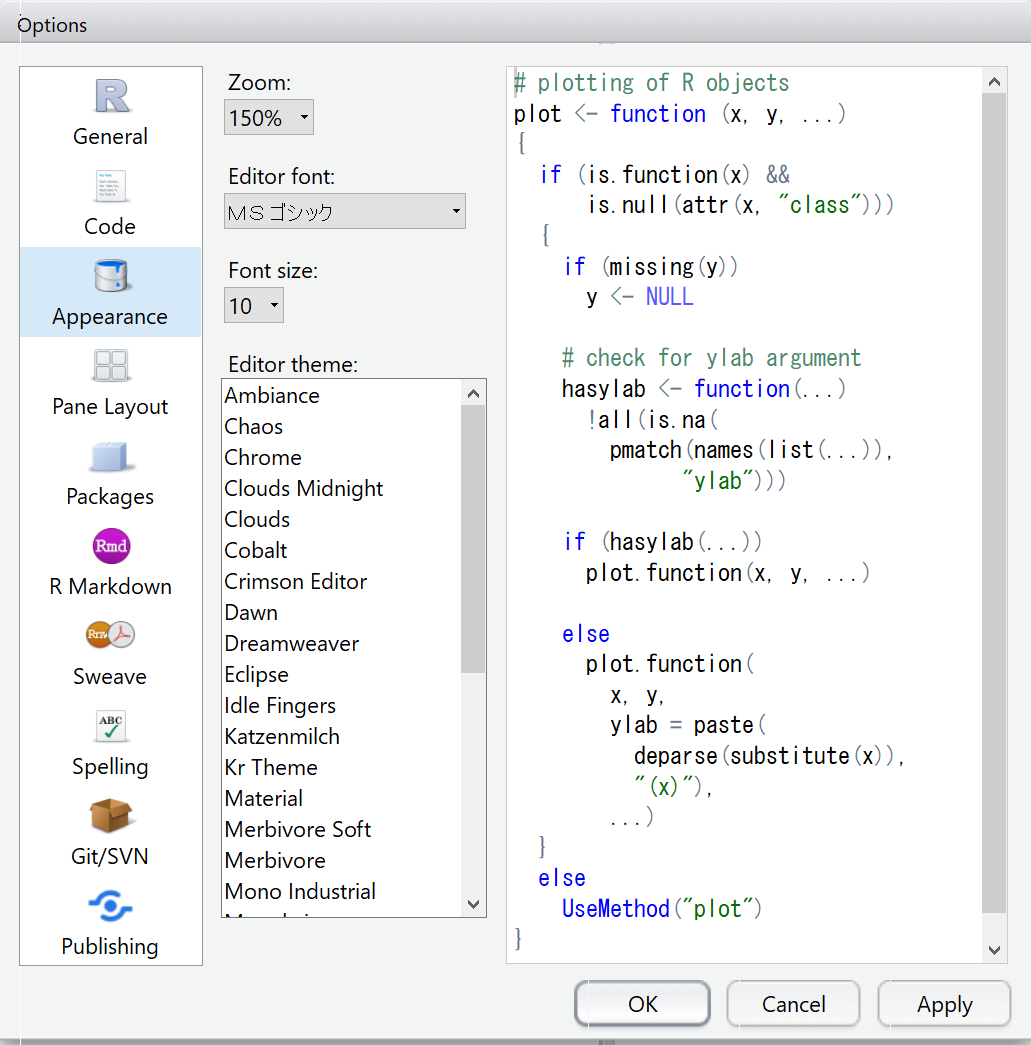Open R Markdown Rmd icon
1031x1045 pixels.
(111, 546)
